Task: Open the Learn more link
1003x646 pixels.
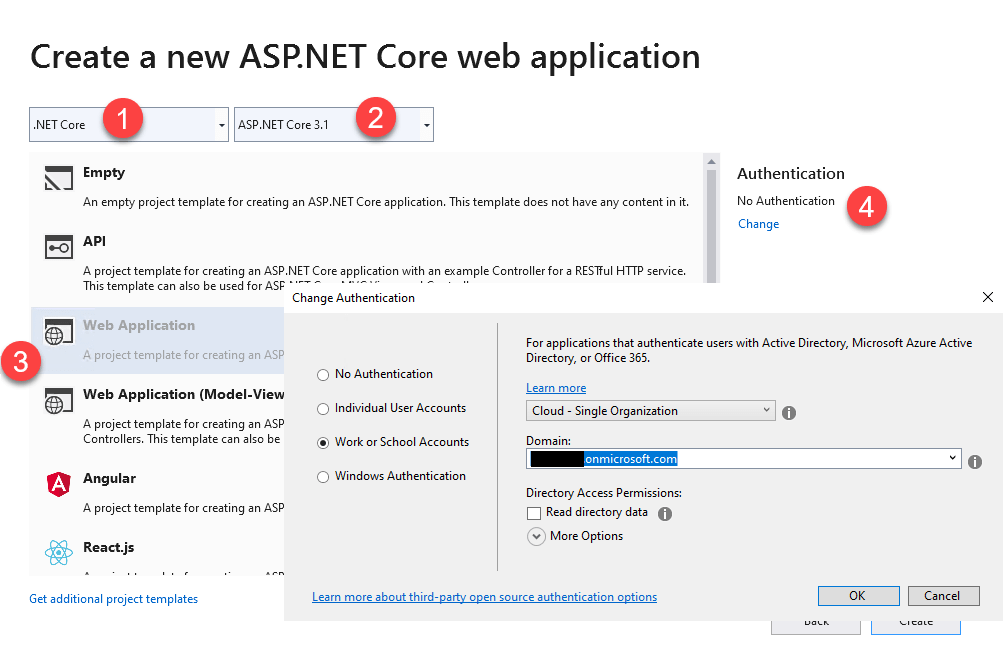Action: (x=556, y=388)
